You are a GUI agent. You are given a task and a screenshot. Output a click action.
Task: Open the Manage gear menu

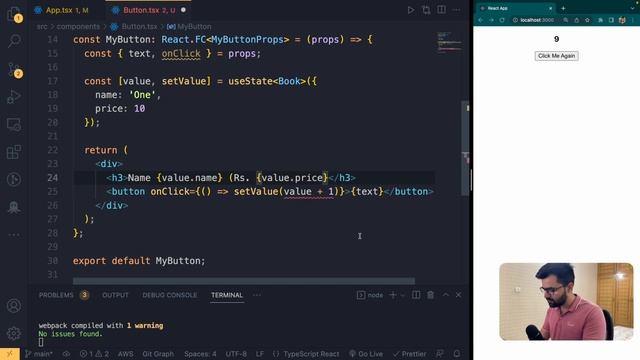[14, 333]
